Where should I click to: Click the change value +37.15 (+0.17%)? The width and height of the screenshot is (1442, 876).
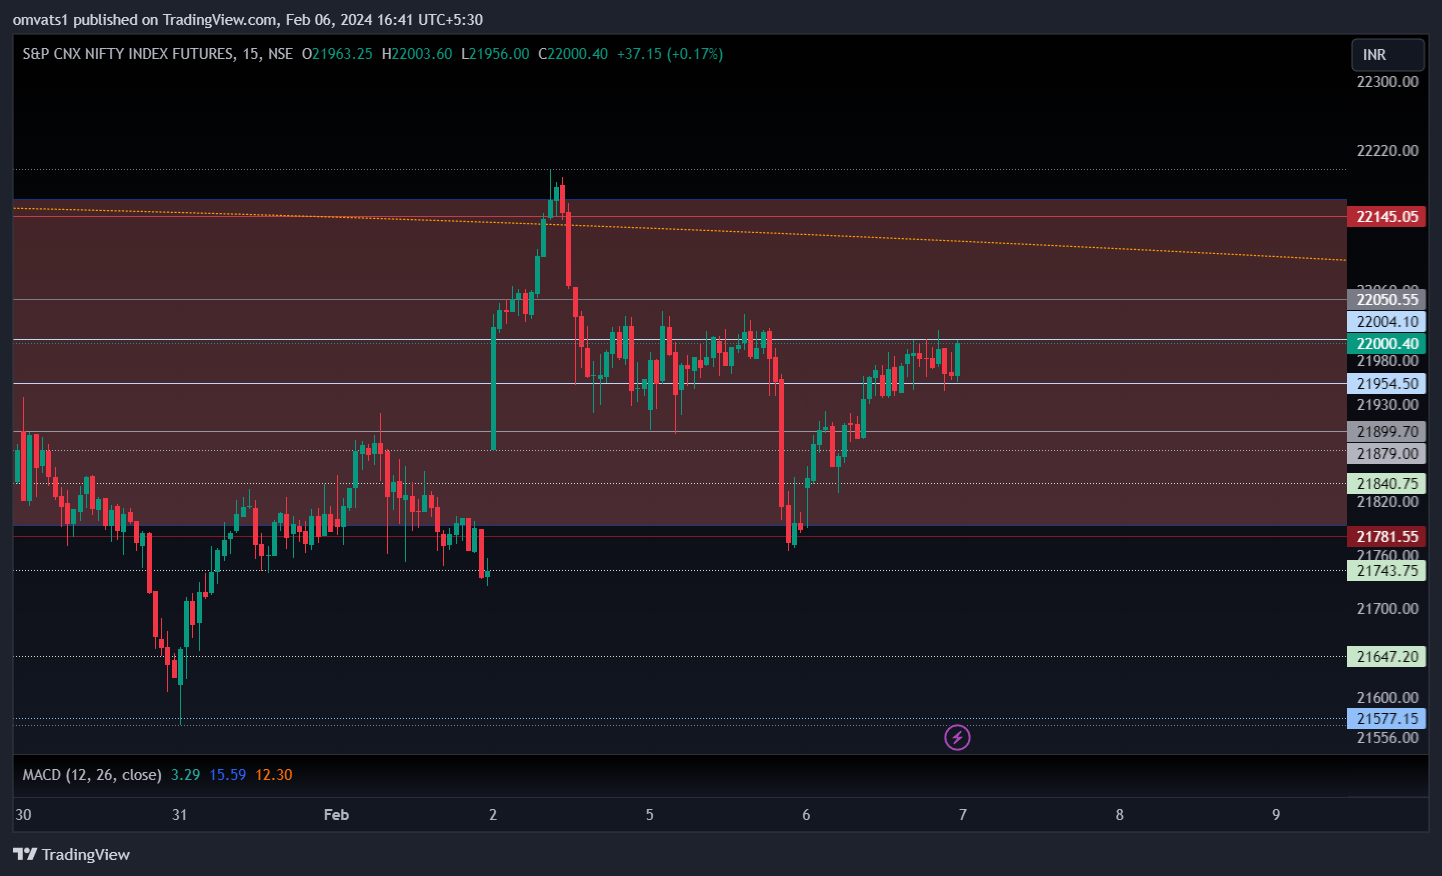pyautogui.click(x=670, y=54)
